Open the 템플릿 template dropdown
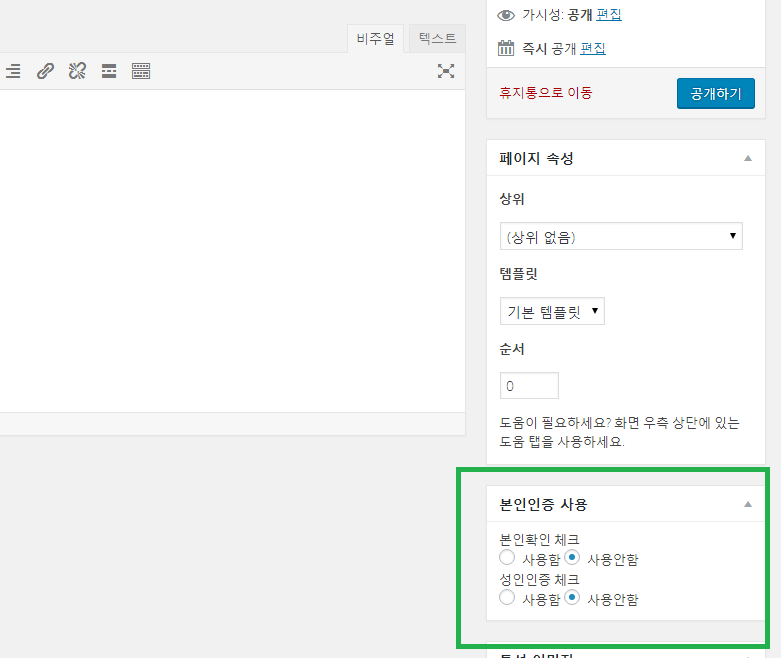781x658 pixels. click(552, 311)
